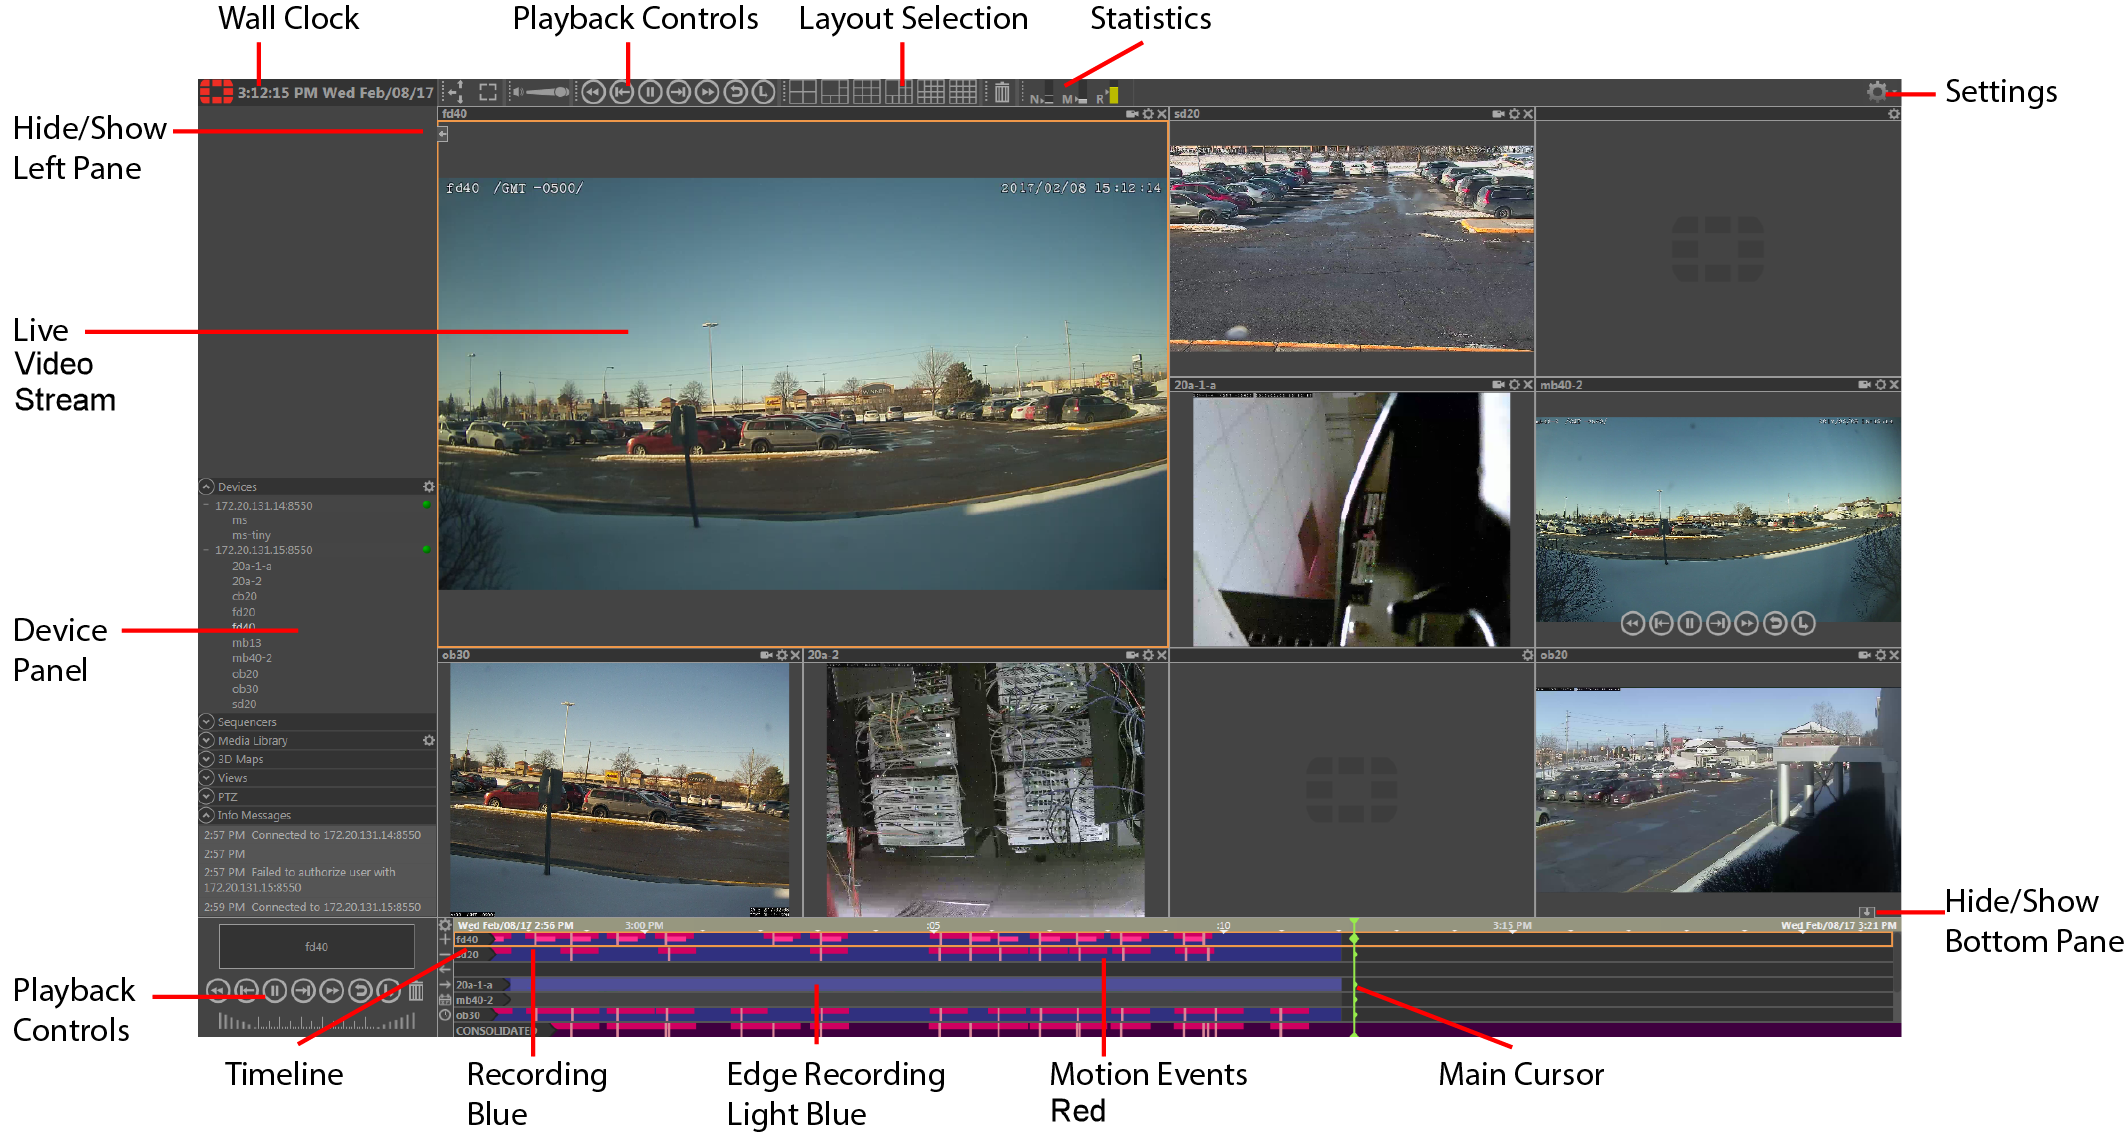
Task: Expand the Sequencers section
Action: (x=207, y=722)
